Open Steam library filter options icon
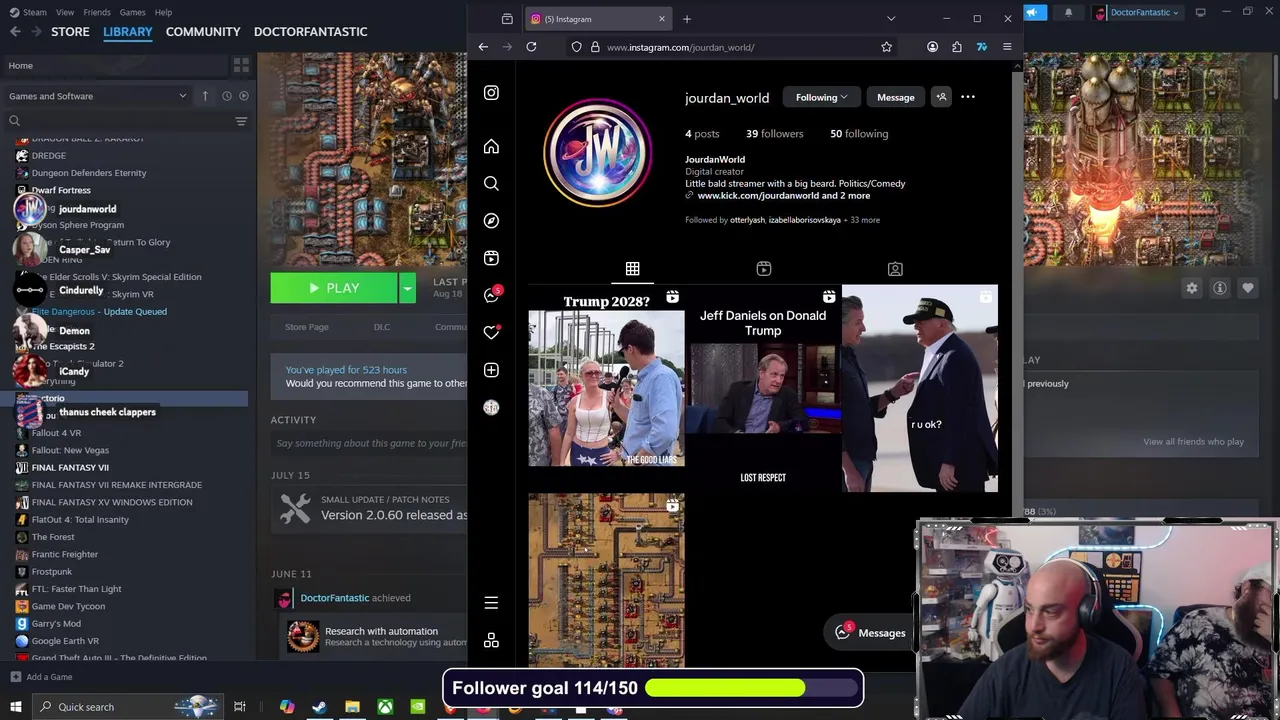 click(241, 121)
